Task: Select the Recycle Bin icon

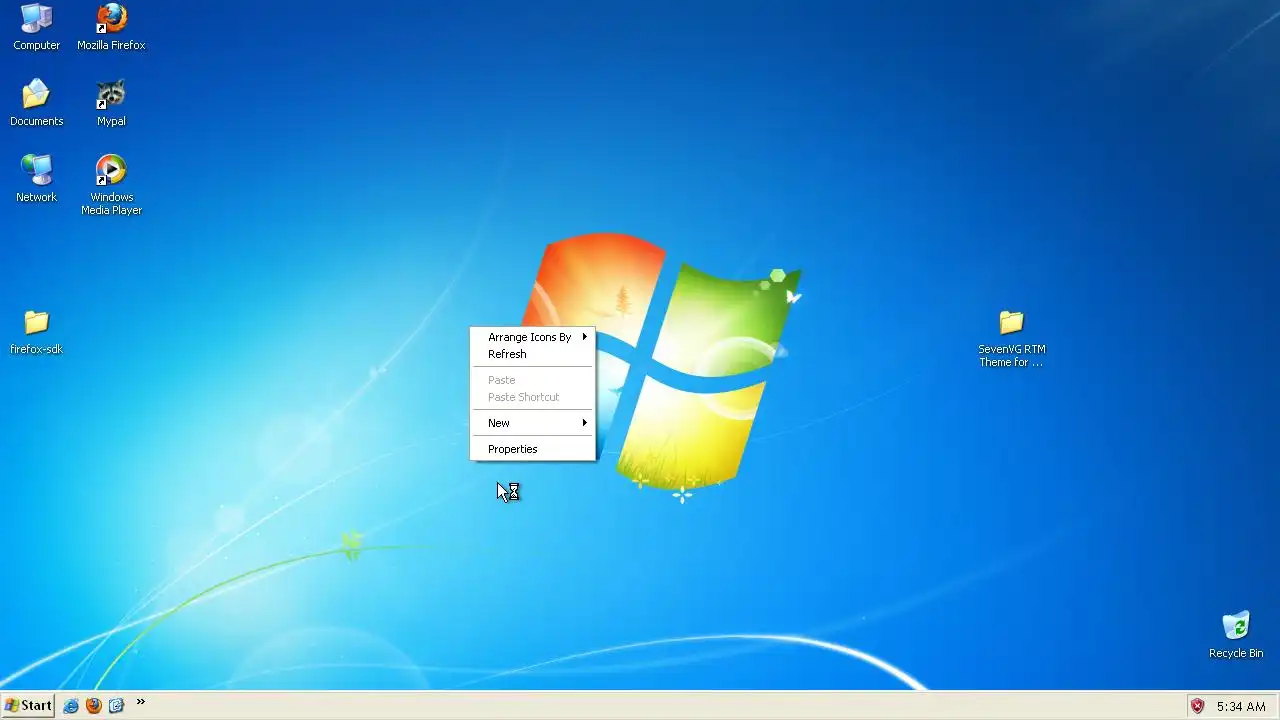Action: pos(1236,636)
